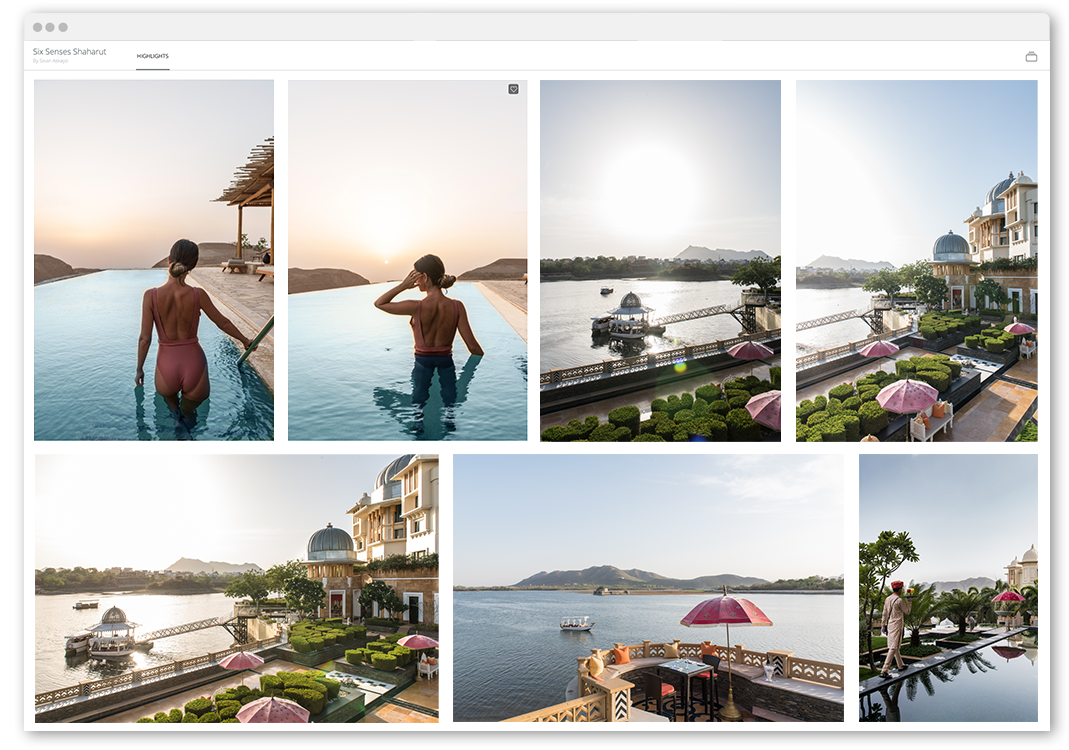Screen dimensions: 1069x750
Task: Click the green maximize window button
Action: point(63,27)
